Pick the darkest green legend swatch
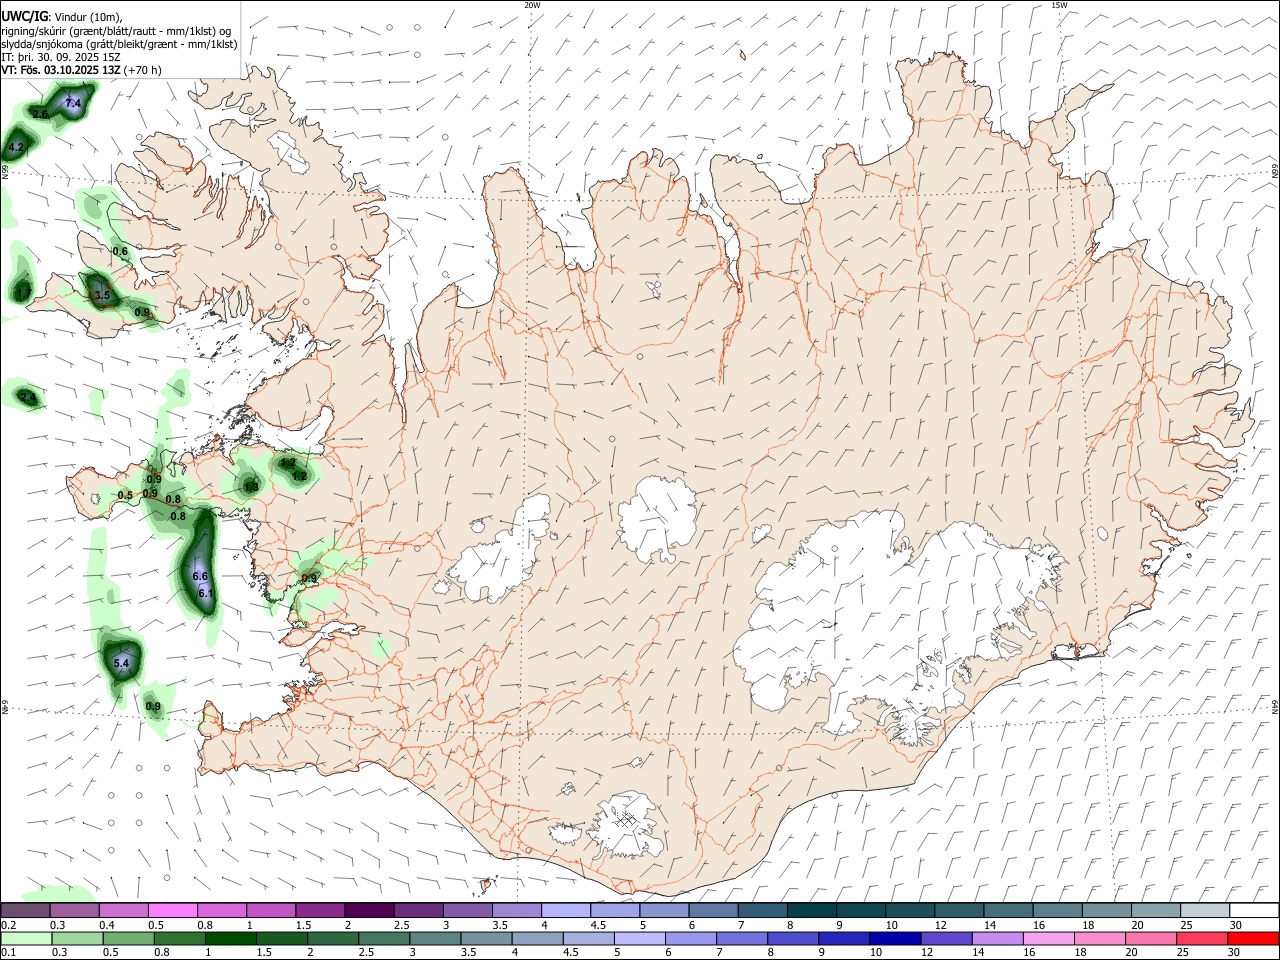 230,938
